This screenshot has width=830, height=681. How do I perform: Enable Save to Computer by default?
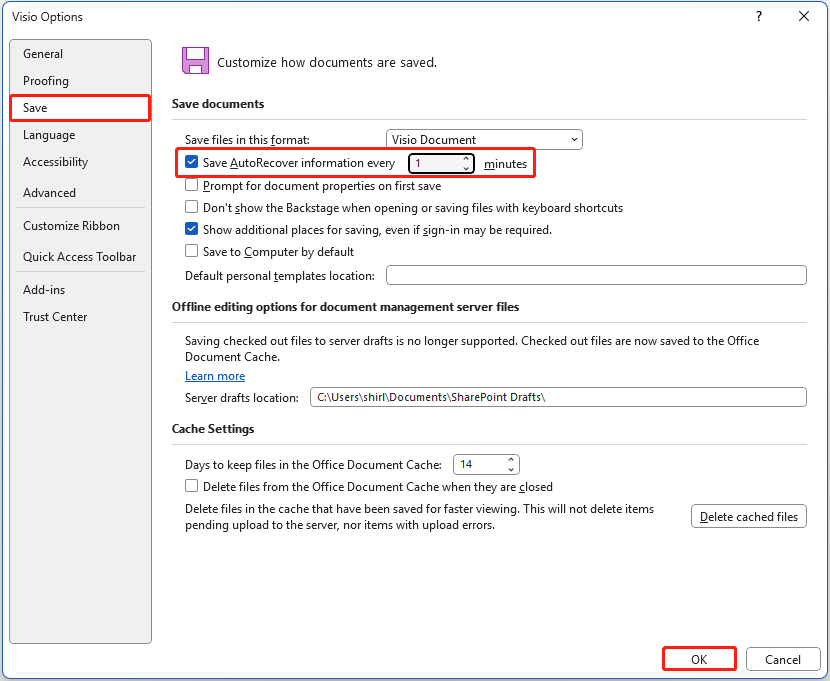coord(191,251)
